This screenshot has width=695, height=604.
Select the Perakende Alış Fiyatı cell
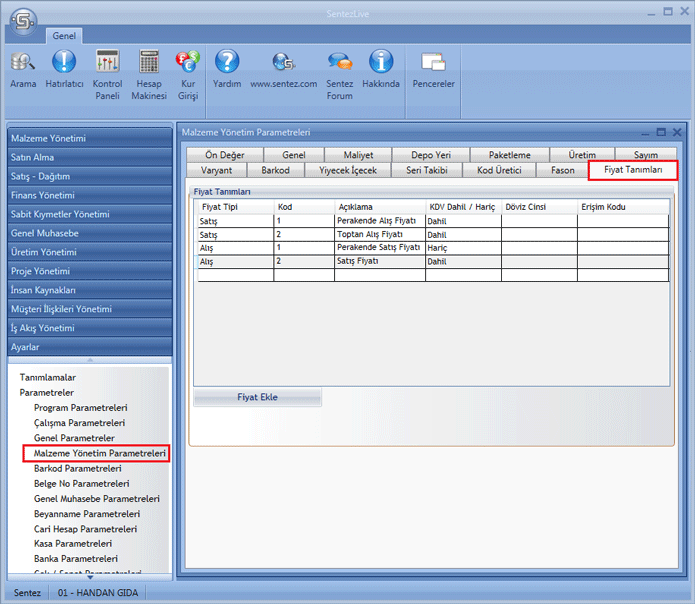(379, 221)
